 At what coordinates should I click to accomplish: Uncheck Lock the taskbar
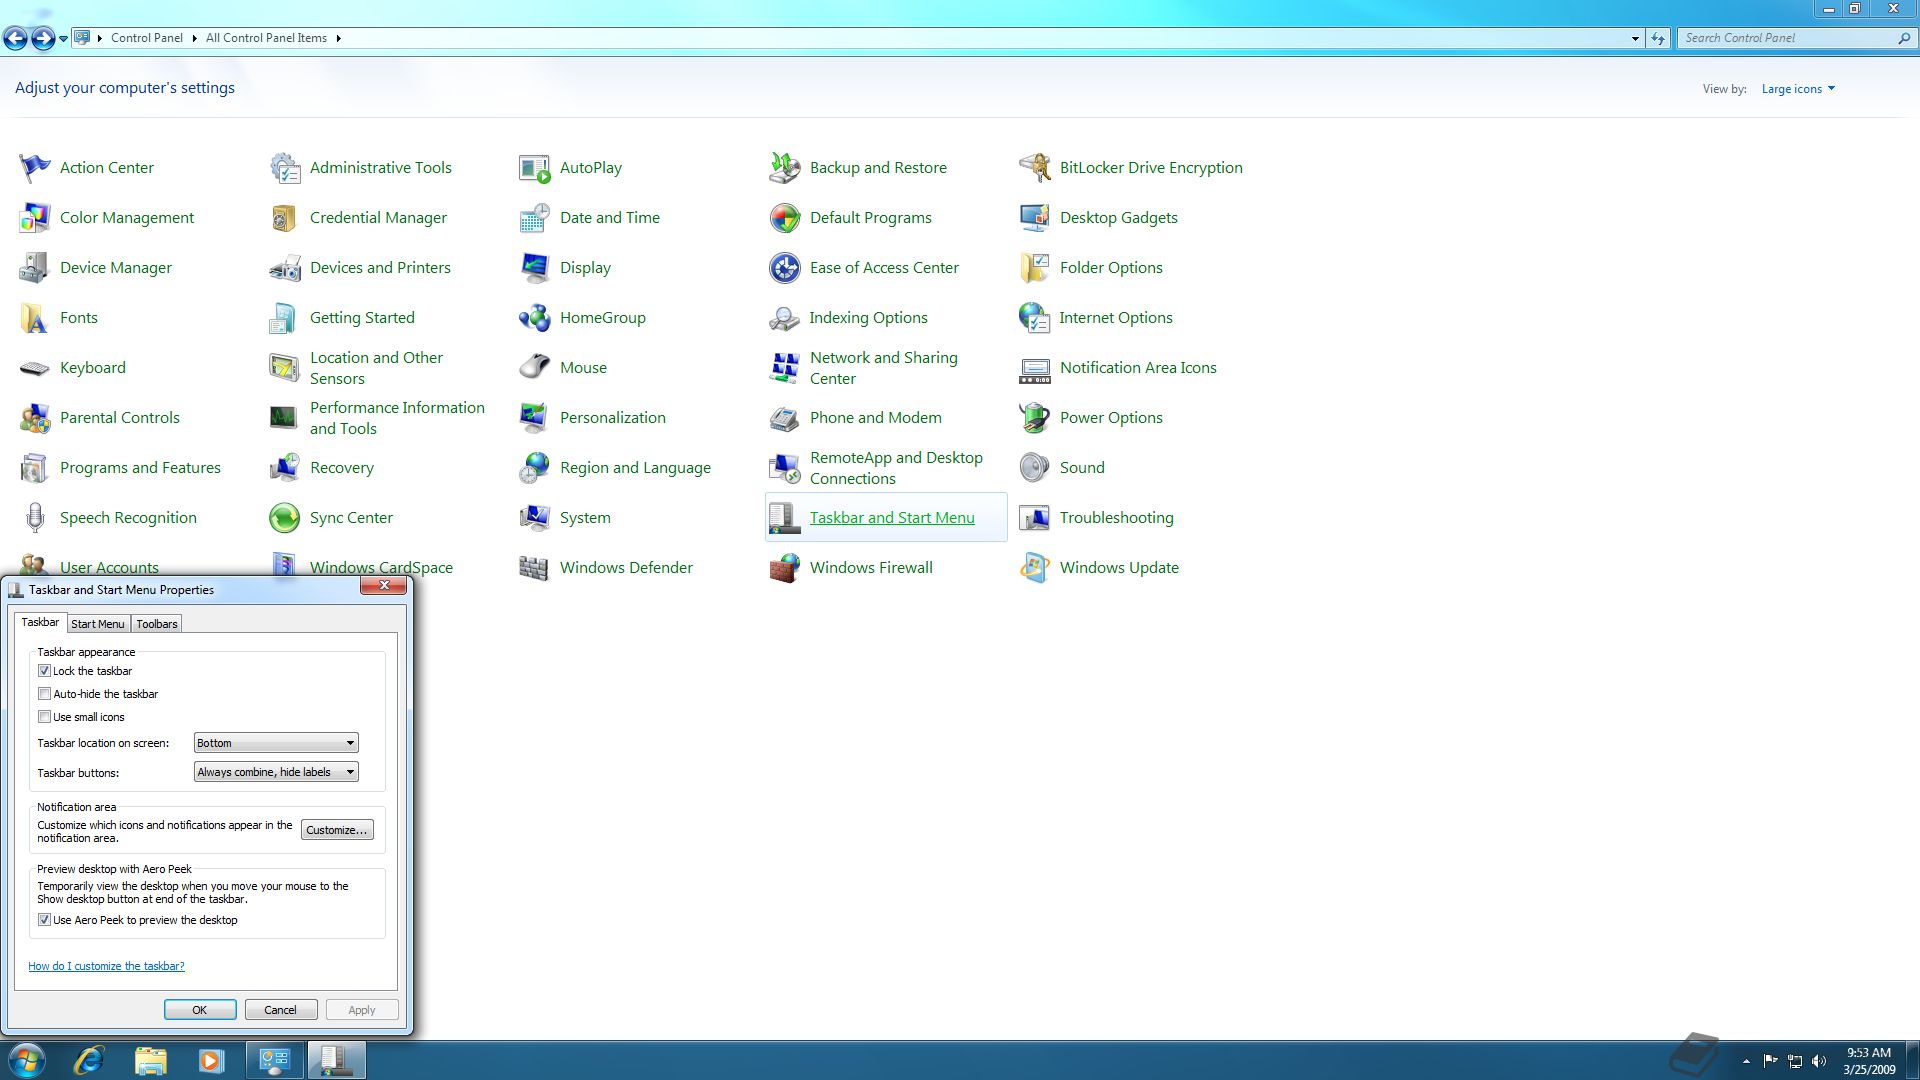[x=44, y=671]
